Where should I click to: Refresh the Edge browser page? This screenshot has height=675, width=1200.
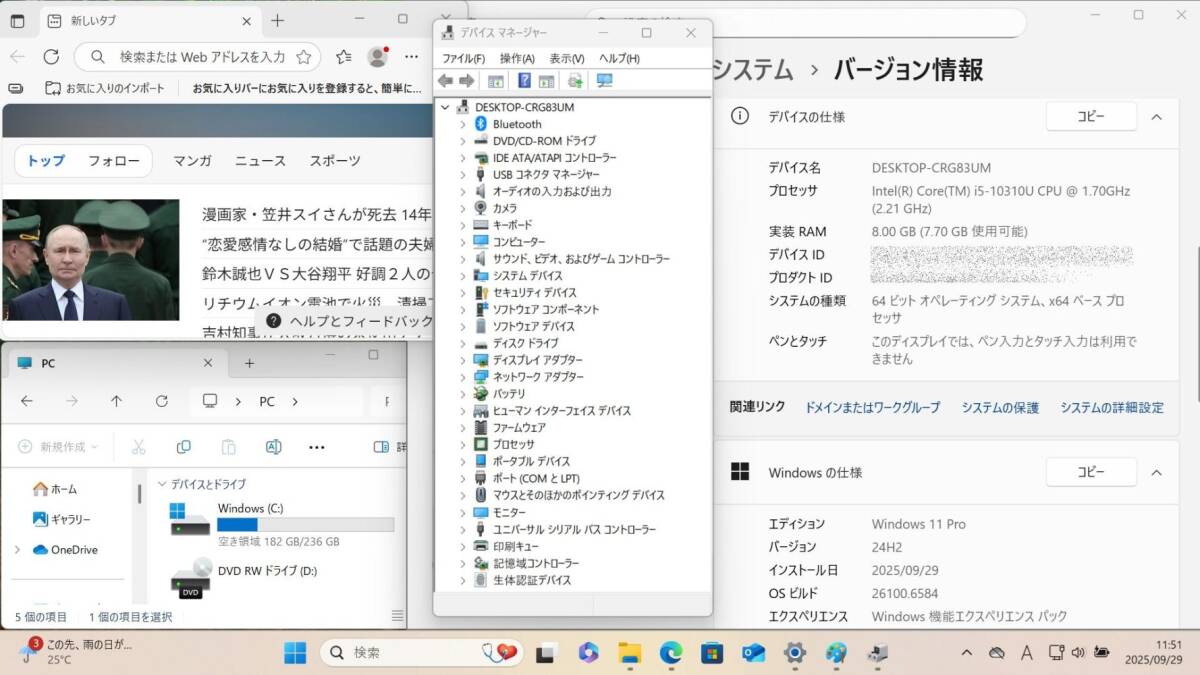pos(51,57)
